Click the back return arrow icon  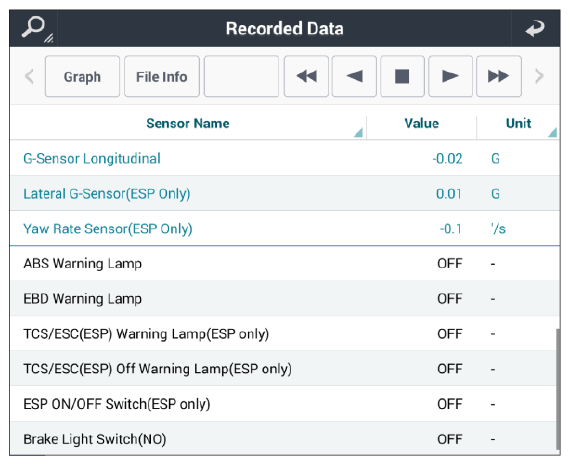(x=535, y=28)
